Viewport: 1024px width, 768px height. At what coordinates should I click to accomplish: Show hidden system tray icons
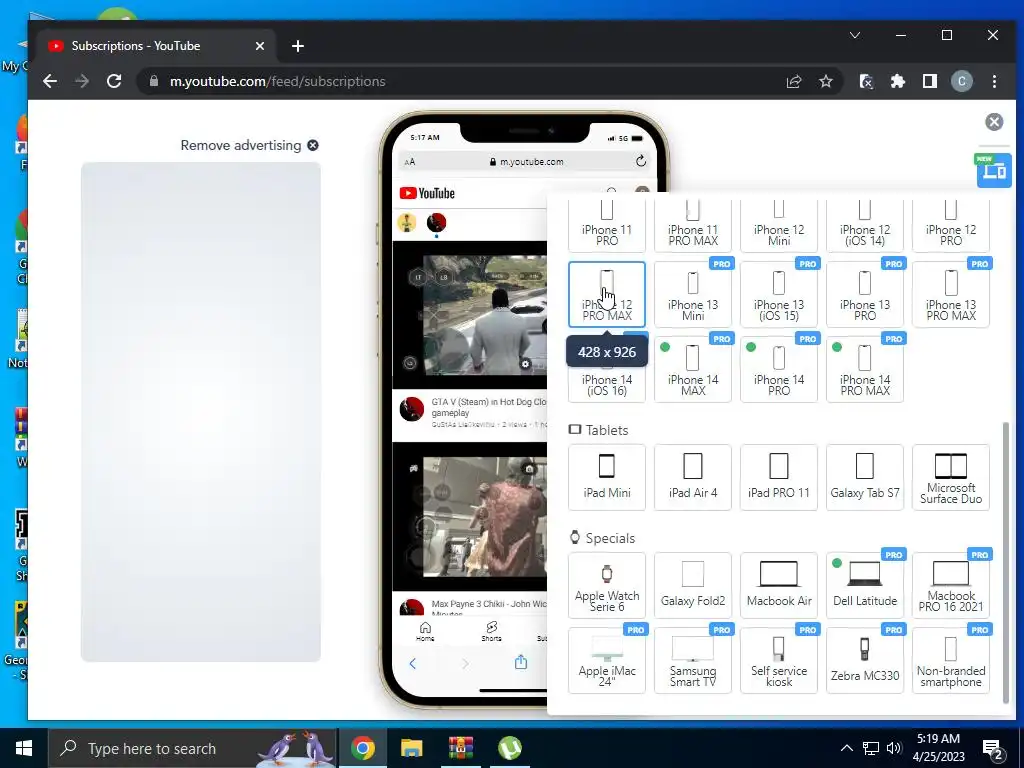pos(846,748)
